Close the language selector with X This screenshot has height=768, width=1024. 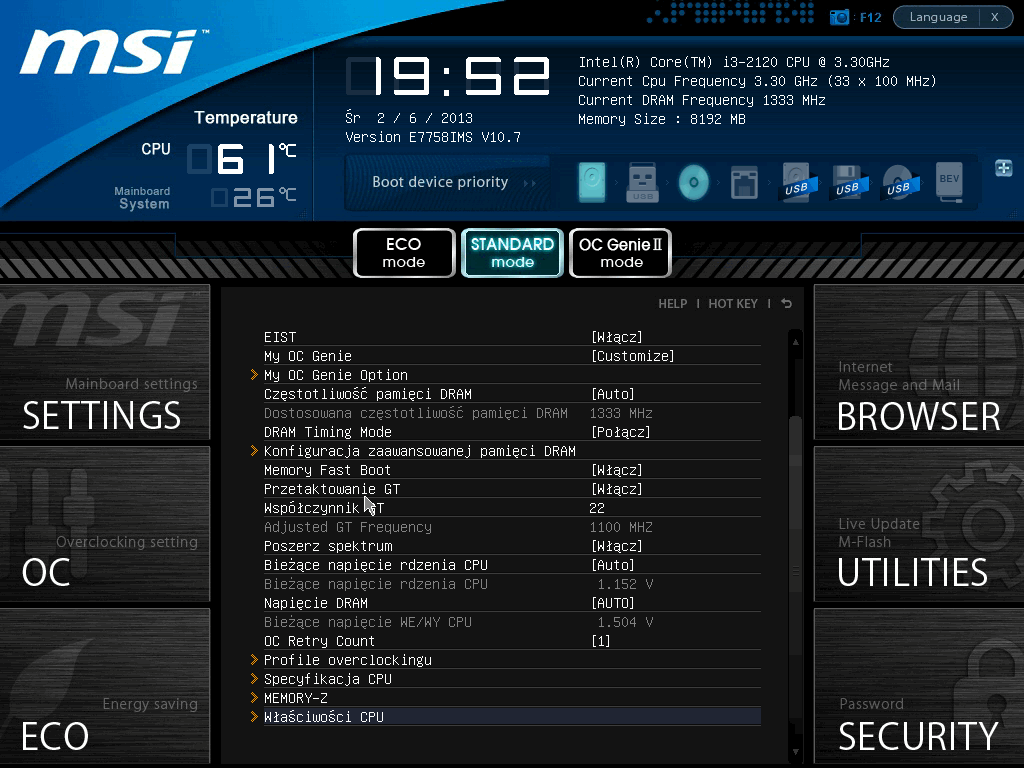(995, 17)
